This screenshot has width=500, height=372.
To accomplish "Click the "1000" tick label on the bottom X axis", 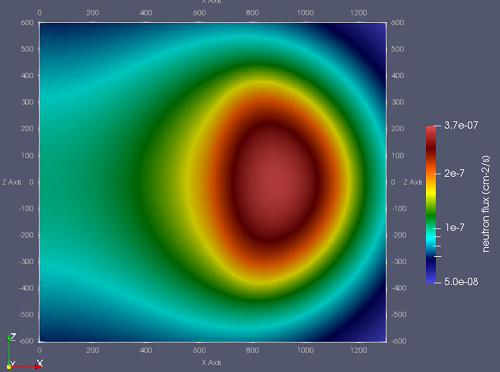I will pos(305,350).
